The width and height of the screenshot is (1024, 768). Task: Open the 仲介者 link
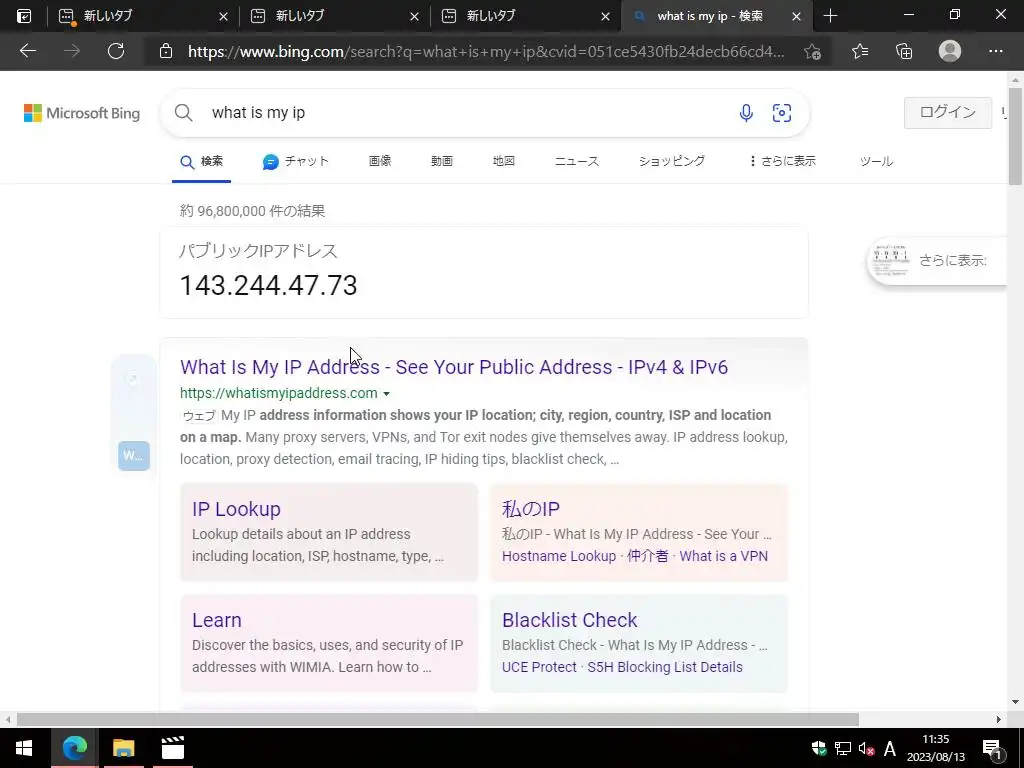tap(648, 556)
